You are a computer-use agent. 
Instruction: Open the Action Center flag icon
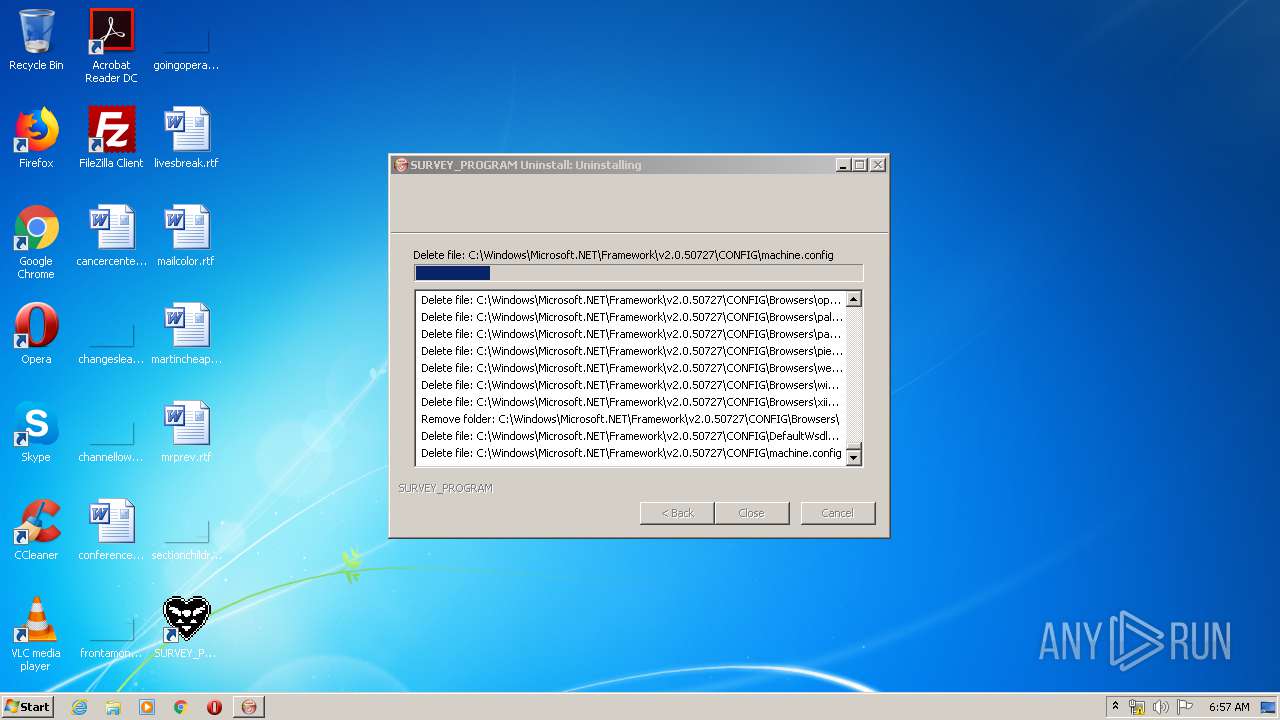click(1185, 707)
